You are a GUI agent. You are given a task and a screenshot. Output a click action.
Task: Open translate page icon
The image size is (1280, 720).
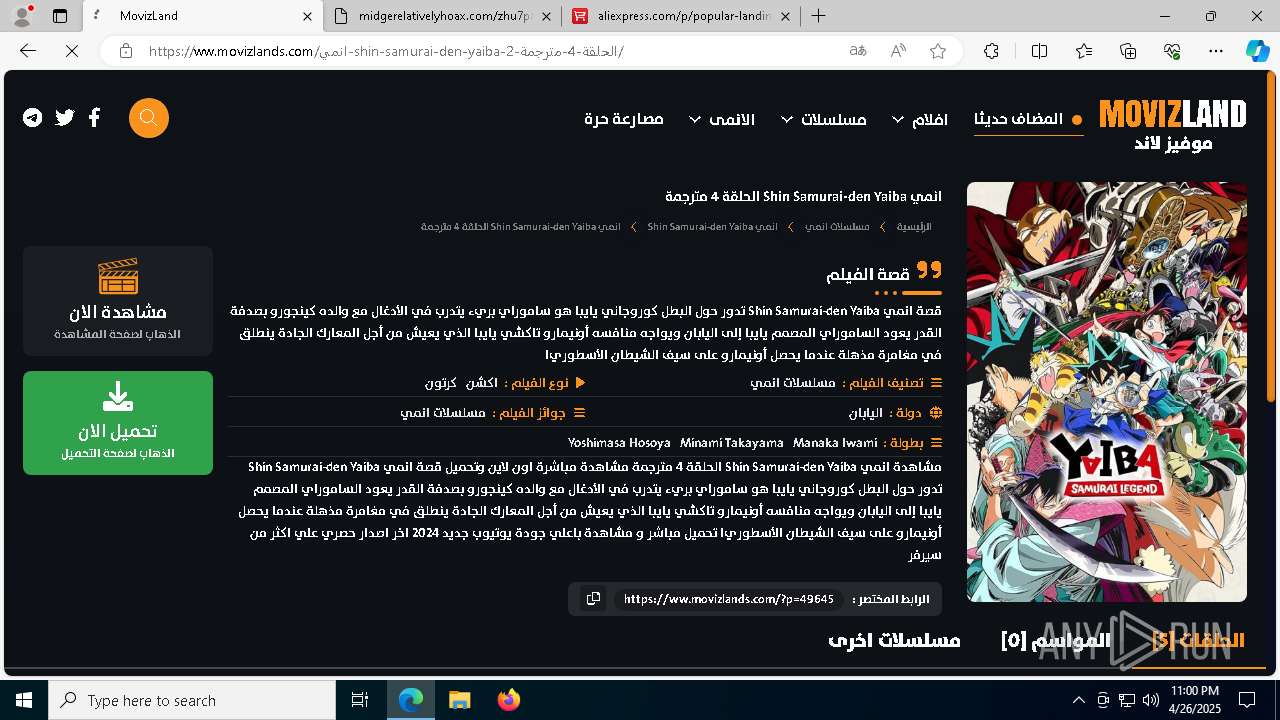click(858, 51)
